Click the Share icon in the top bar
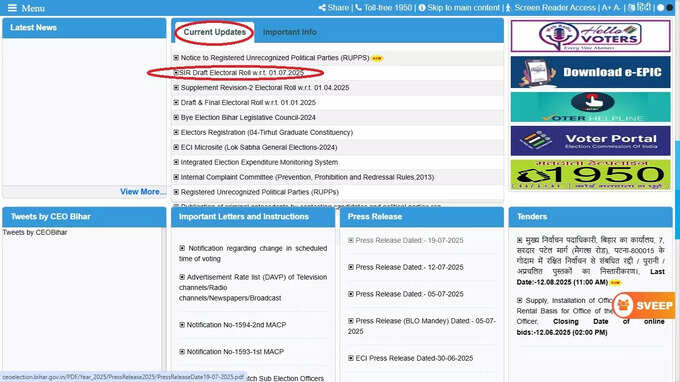The image size is (680, 382). (322, 8)
